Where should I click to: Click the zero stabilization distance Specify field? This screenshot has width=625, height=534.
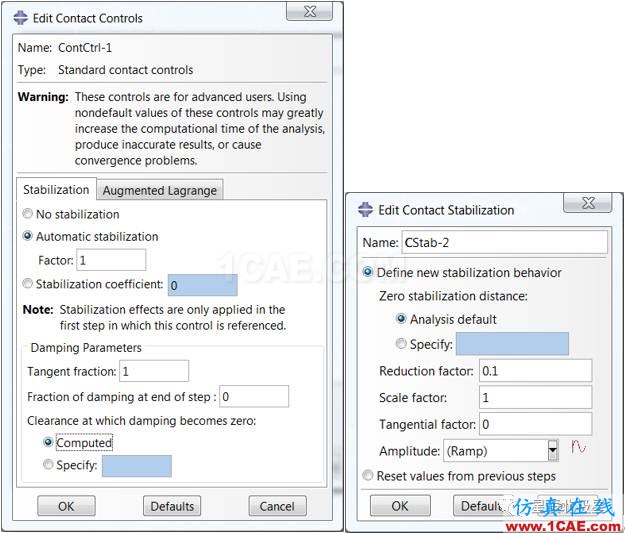512,344
